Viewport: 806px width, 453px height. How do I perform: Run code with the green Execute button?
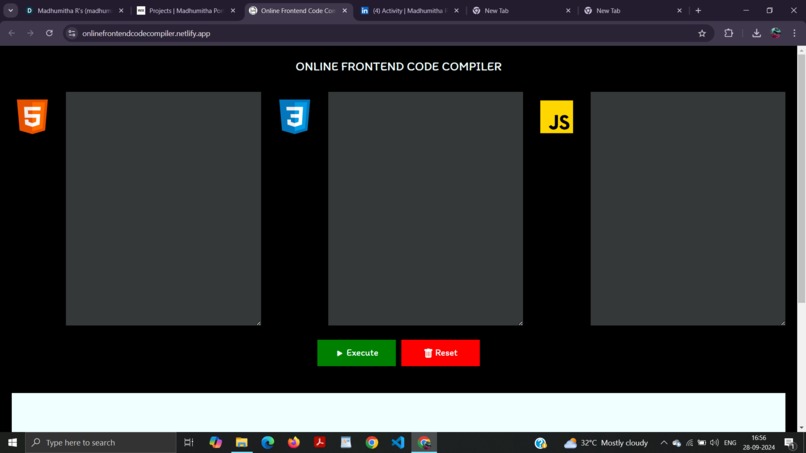pos(356,353)
